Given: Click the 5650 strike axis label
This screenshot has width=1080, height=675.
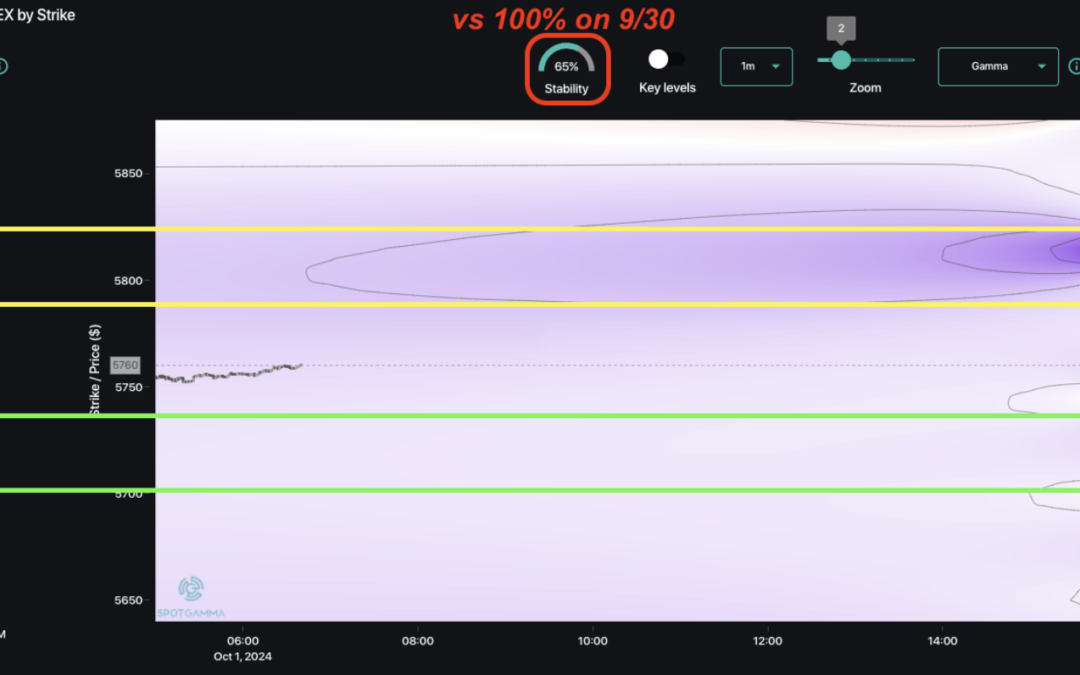Looking at the screenshot, I should 129,600.
